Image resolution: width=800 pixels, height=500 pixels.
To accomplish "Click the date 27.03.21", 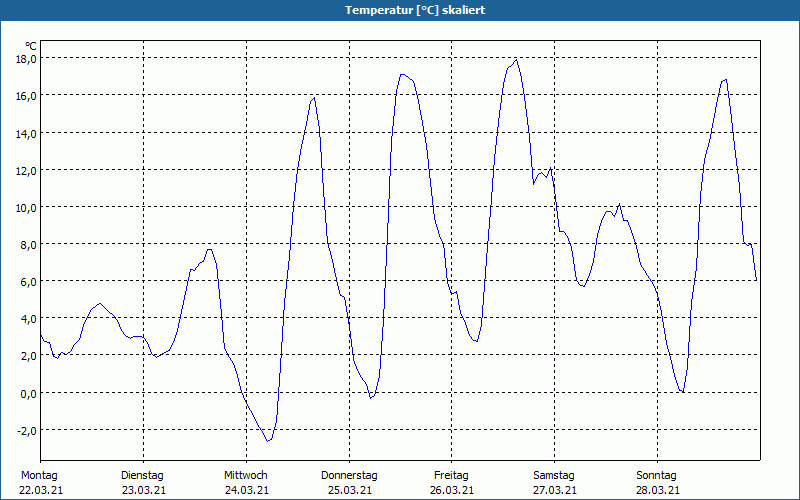I will click(555, 490).
